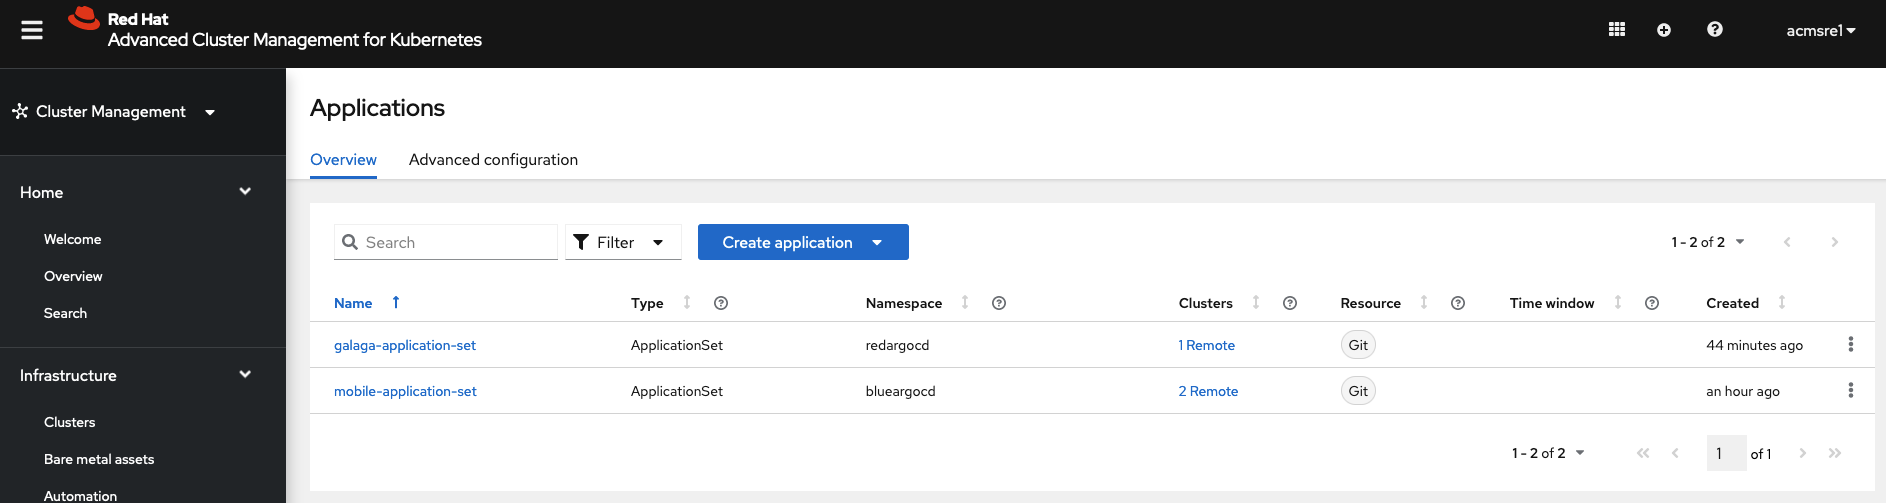Click the 1 Remote clusters link

pos(1207,345)
